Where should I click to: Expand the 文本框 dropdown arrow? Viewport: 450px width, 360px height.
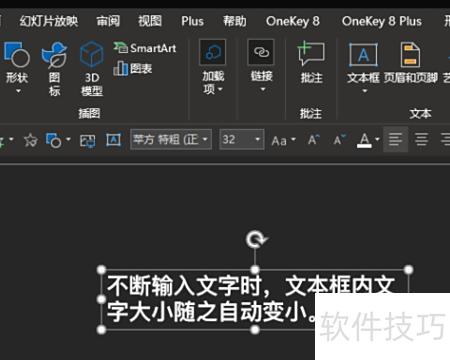click(365, 91)
